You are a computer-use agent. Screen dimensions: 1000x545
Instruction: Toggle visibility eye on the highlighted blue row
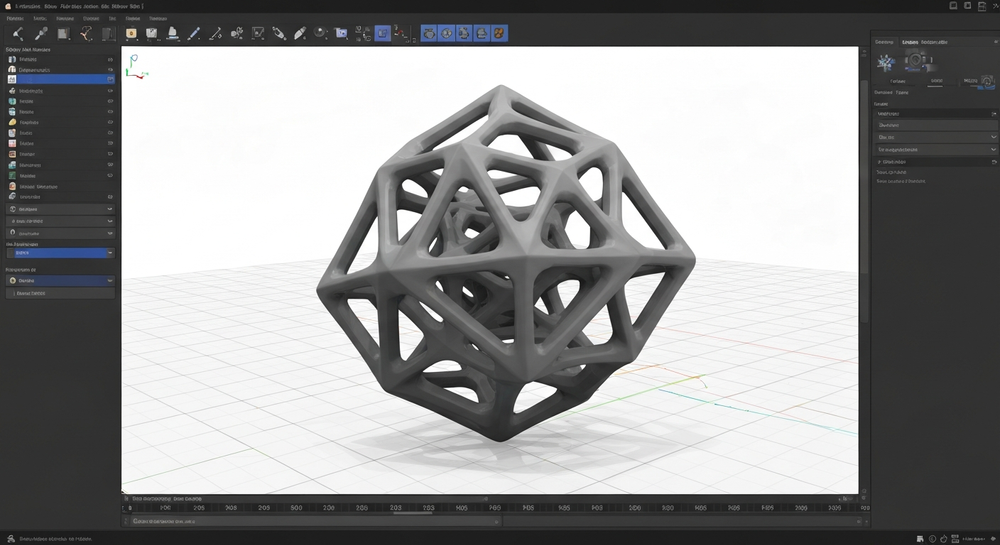[x=110, y=80]
